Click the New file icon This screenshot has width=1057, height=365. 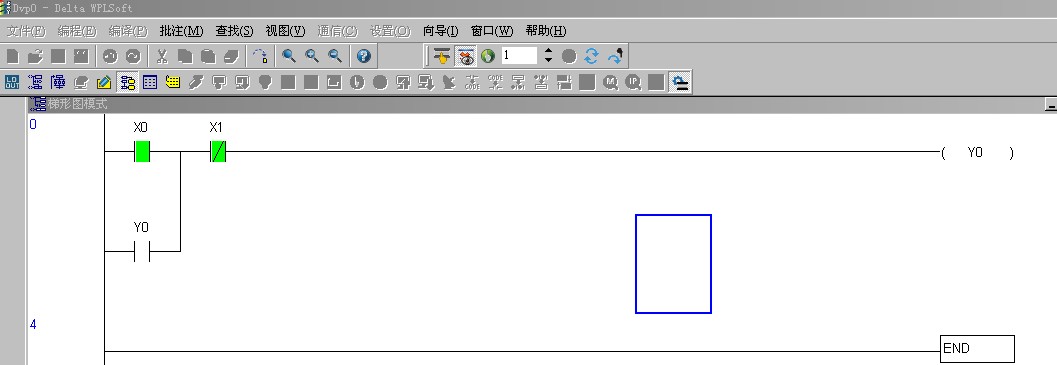tap(13, 56)
